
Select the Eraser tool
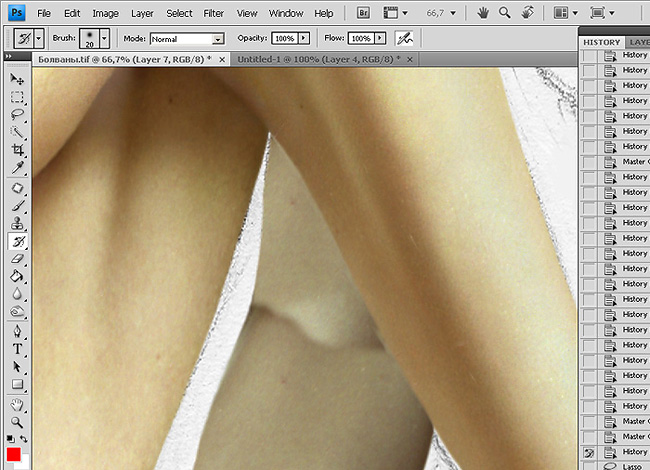(17, 259)
